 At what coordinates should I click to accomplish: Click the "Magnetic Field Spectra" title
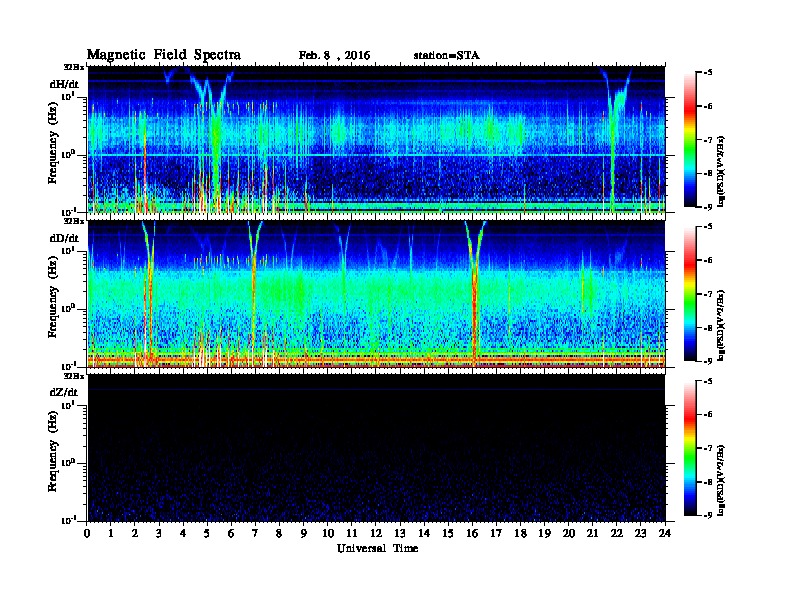tap(164, 55)
